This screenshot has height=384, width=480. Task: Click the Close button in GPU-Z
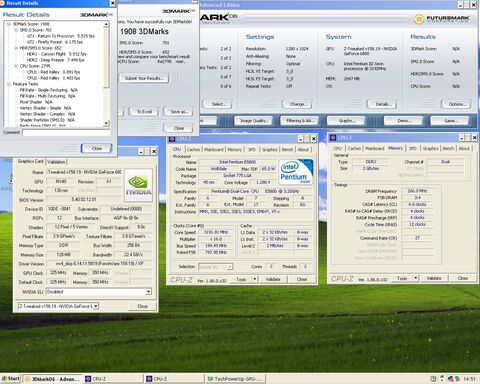[x=142, y=306]
